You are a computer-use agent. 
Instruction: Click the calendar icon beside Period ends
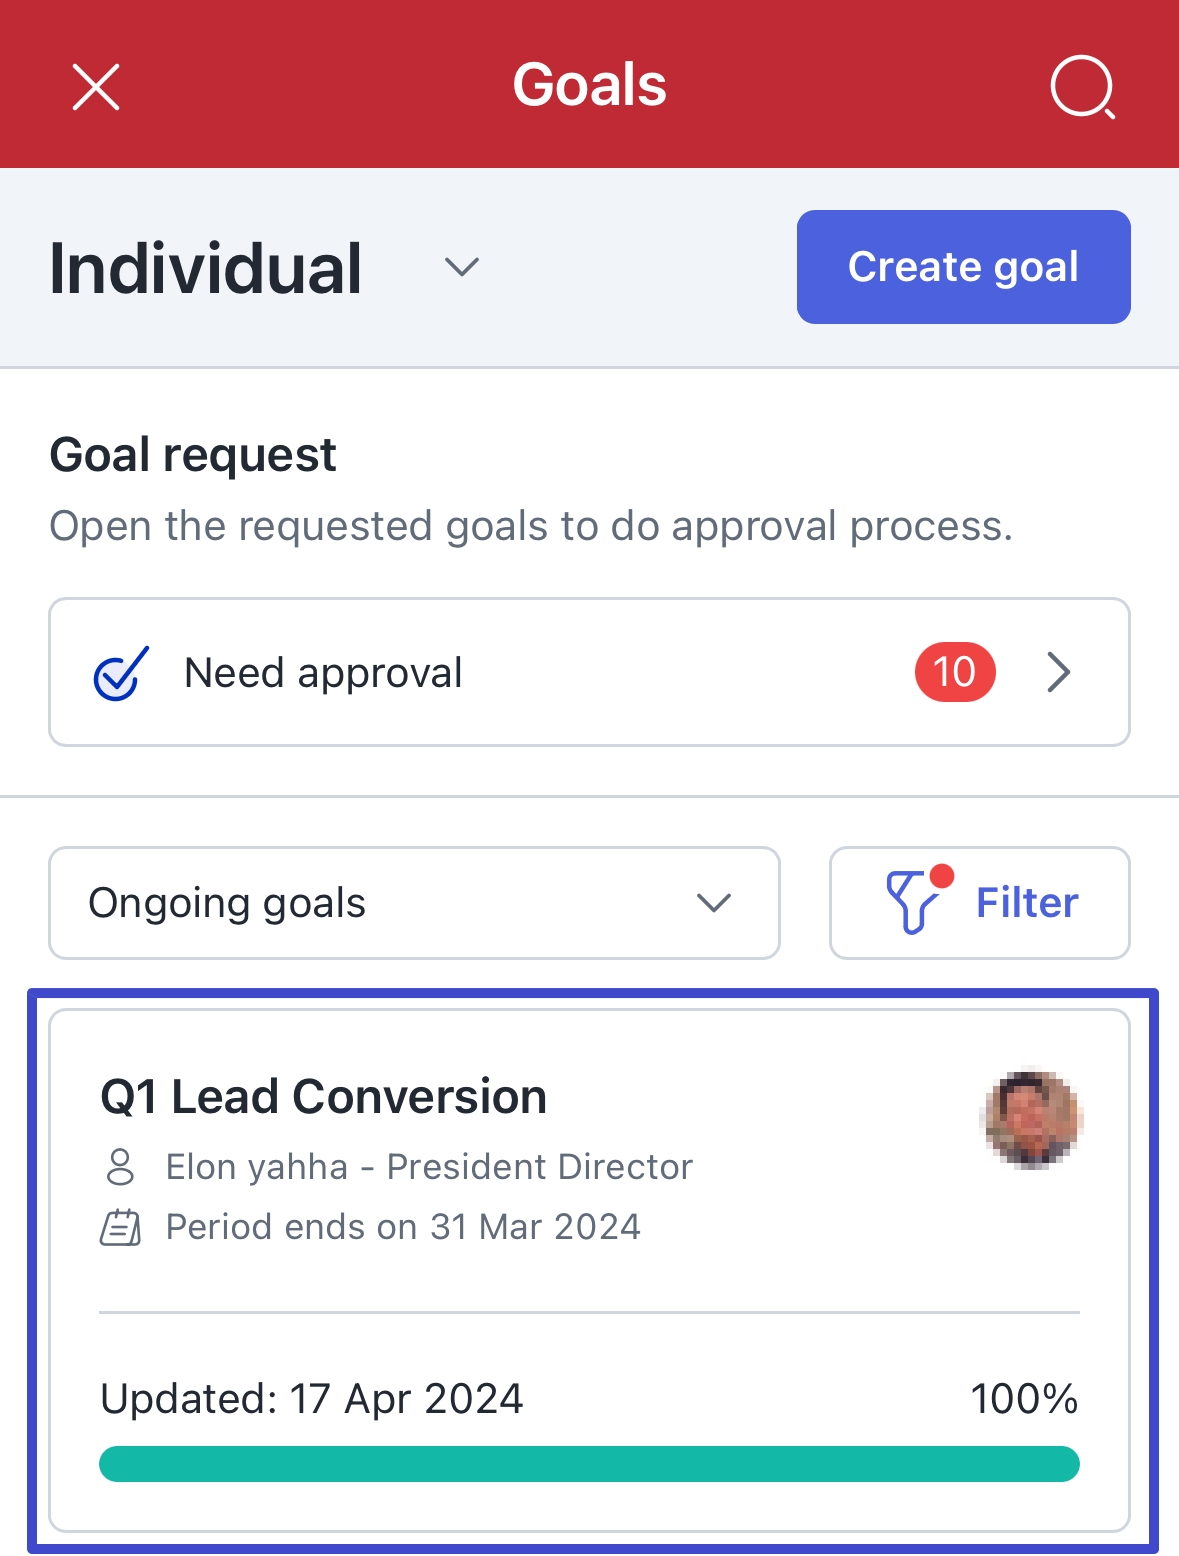120,1227
